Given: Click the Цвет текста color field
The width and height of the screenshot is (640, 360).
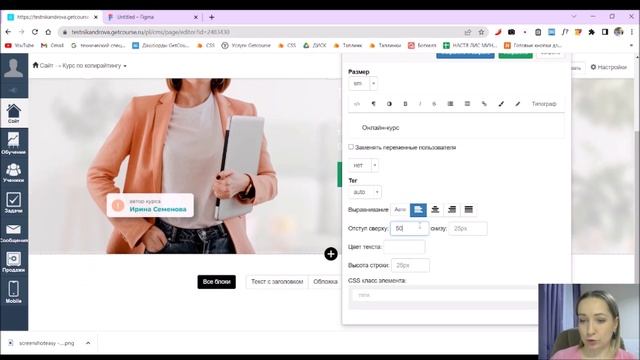Looking at the screenshot, I should [x=404, y=247].
